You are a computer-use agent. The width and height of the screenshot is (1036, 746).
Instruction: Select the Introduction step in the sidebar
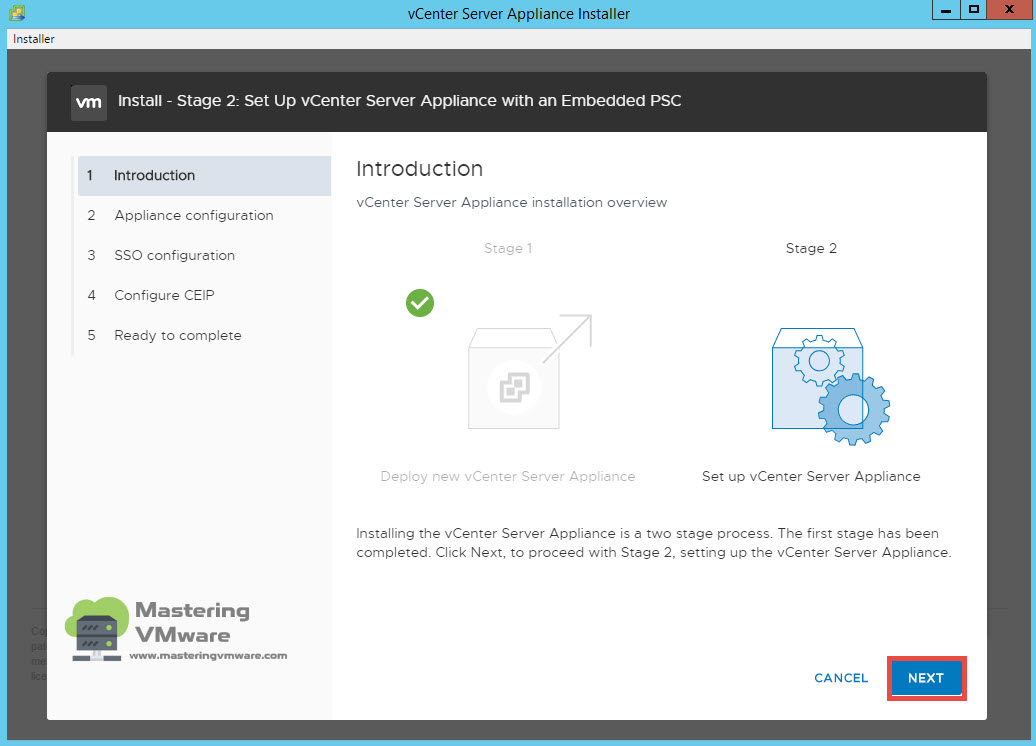[204, 176]
